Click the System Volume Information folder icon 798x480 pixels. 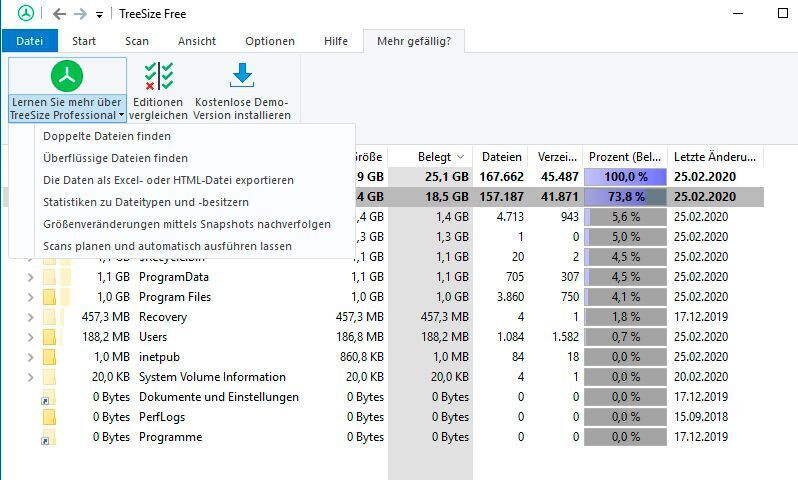pyautogui.click(x=49, y=377)
